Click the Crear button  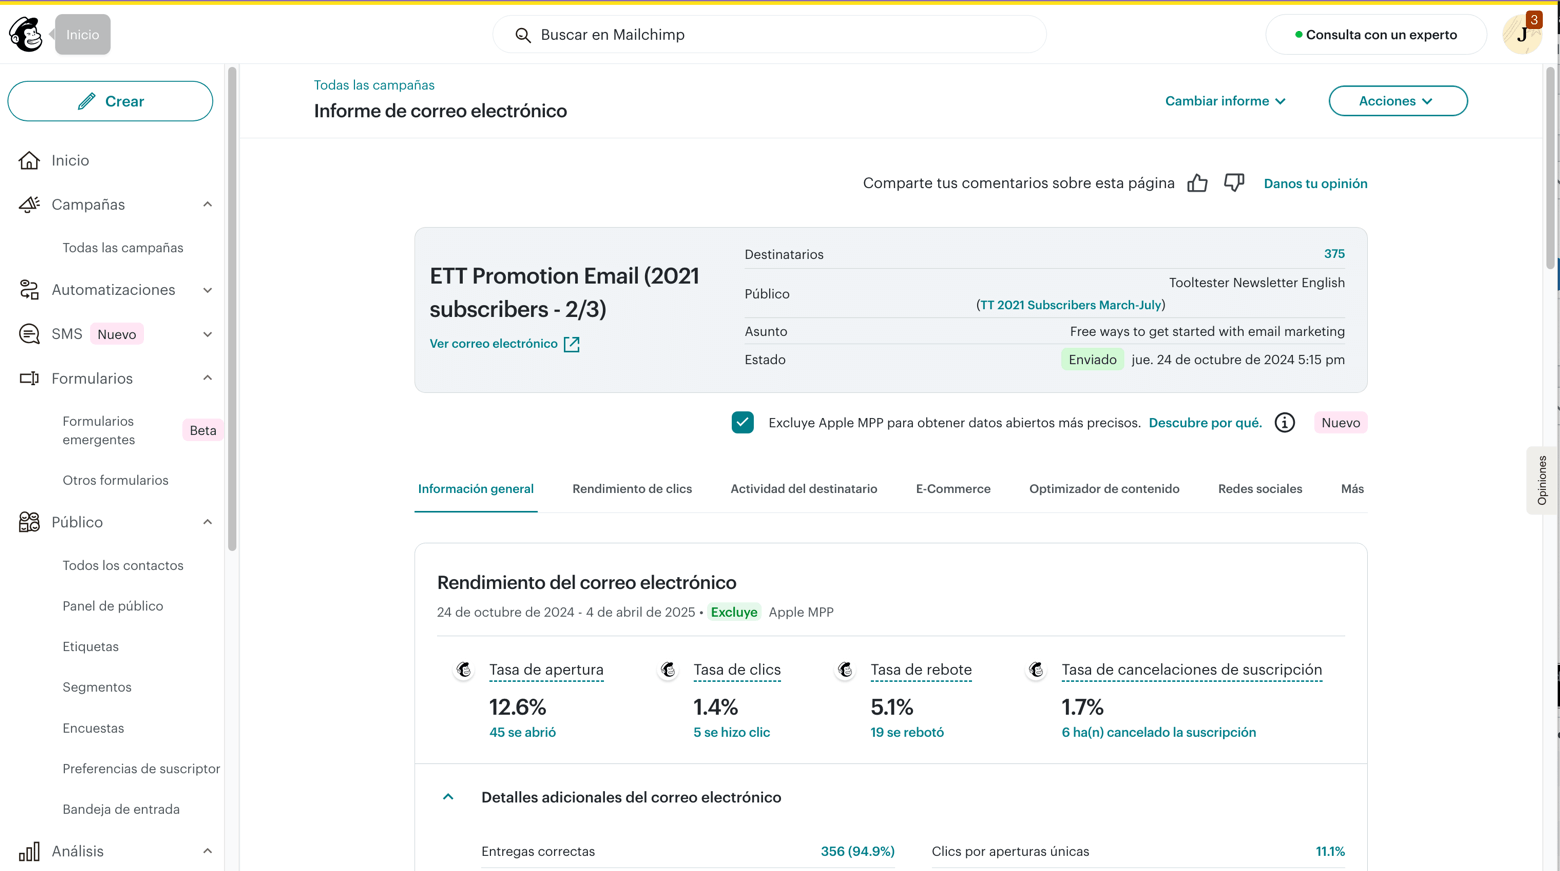point(110,101)
